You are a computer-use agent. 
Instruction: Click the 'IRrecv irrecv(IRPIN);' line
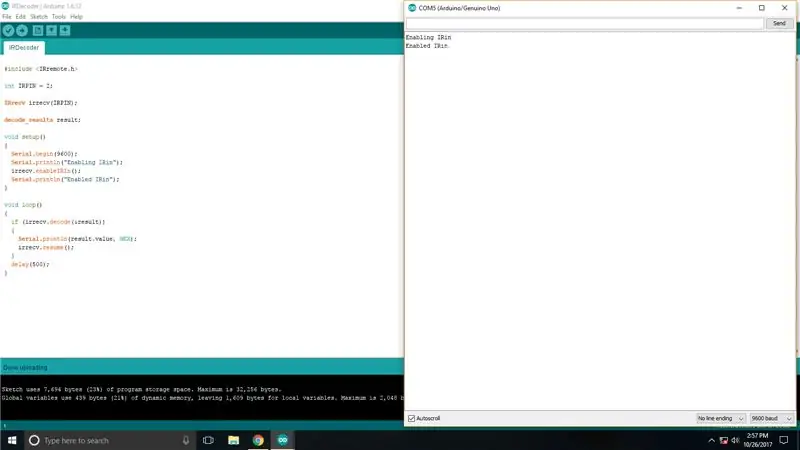coord(41,103)
